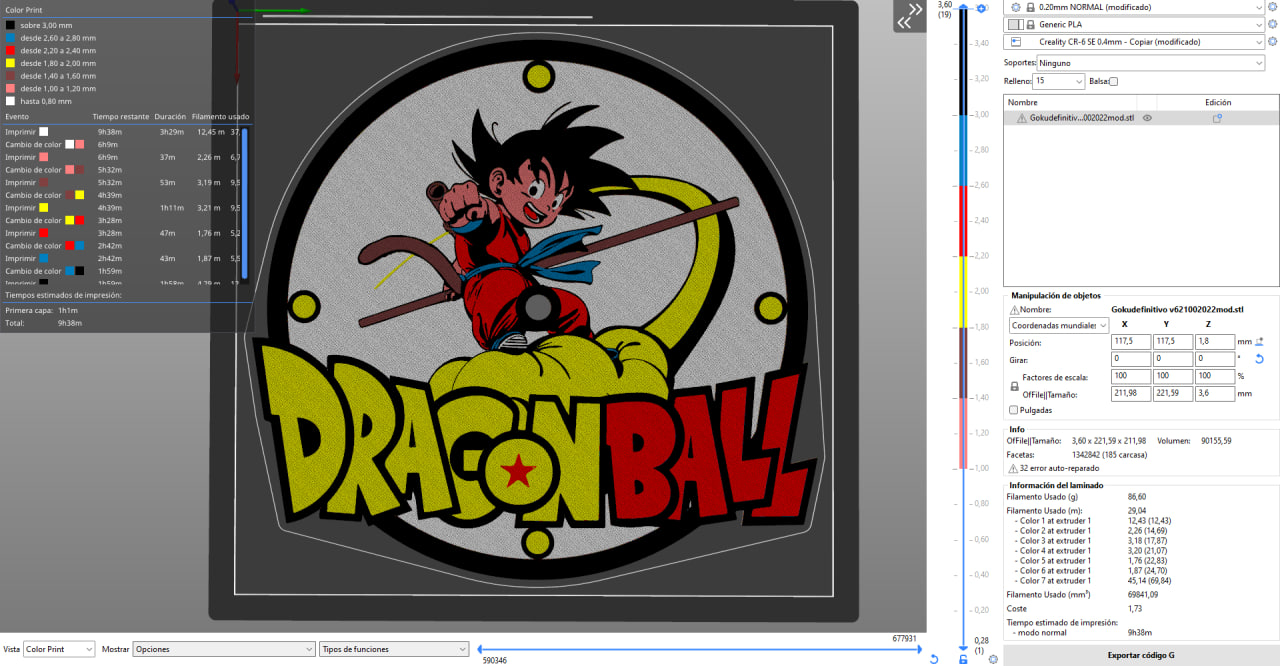Enable the Pulgadas checkbox
This screenshot has width=1280, height=666.
(x=1013, y=410)
